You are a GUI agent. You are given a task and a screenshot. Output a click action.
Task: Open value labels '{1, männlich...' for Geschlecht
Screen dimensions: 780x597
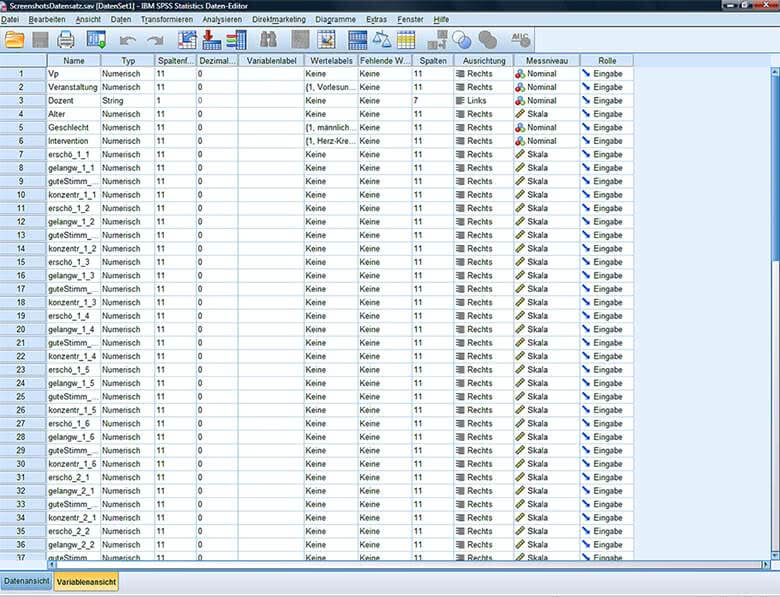pos(331,127)
